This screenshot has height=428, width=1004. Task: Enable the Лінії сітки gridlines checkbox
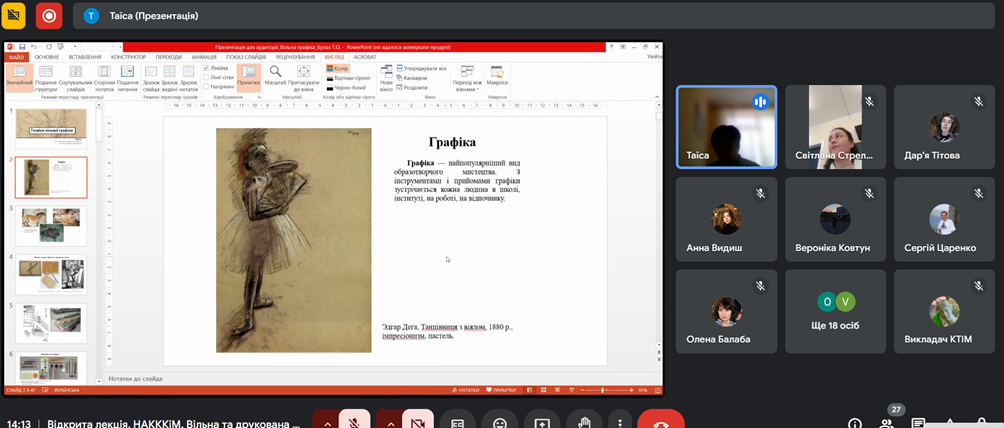(x=218, y=77)
